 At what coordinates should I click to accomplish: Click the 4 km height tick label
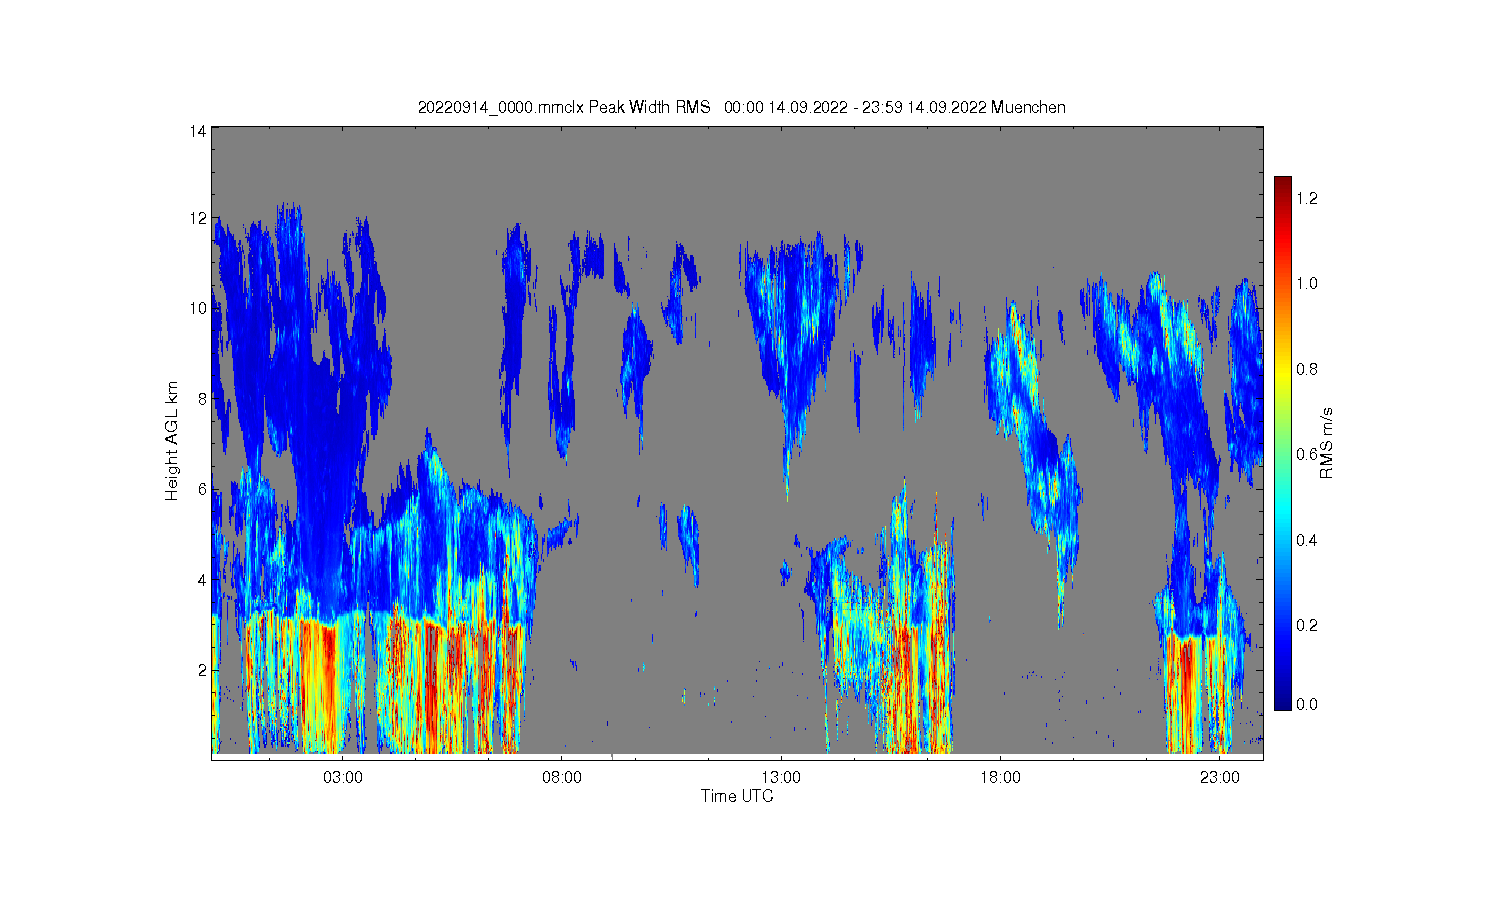(x=202, y=580)
